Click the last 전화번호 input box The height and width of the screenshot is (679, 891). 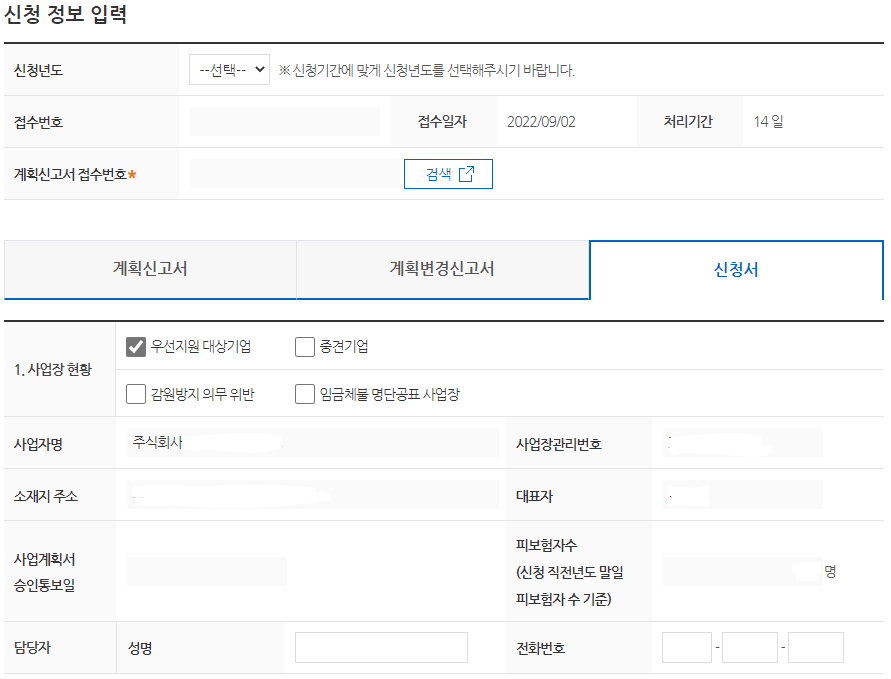tap(816, 648)
